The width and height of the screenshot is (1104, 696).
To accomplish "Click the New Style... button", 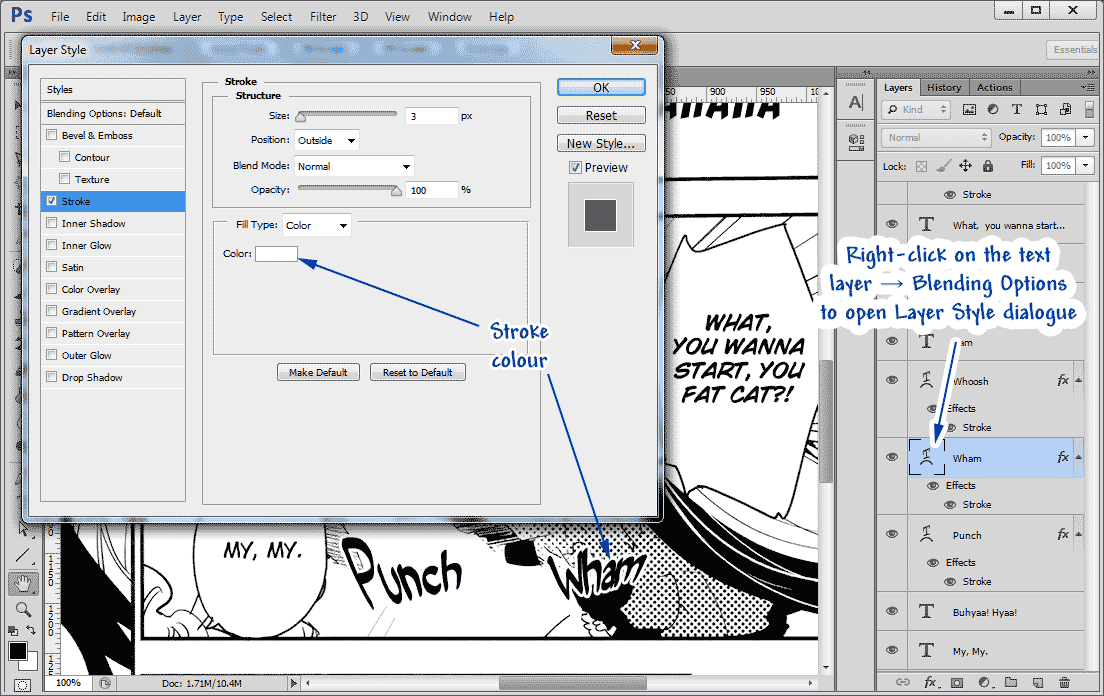I will pos(601,144).
